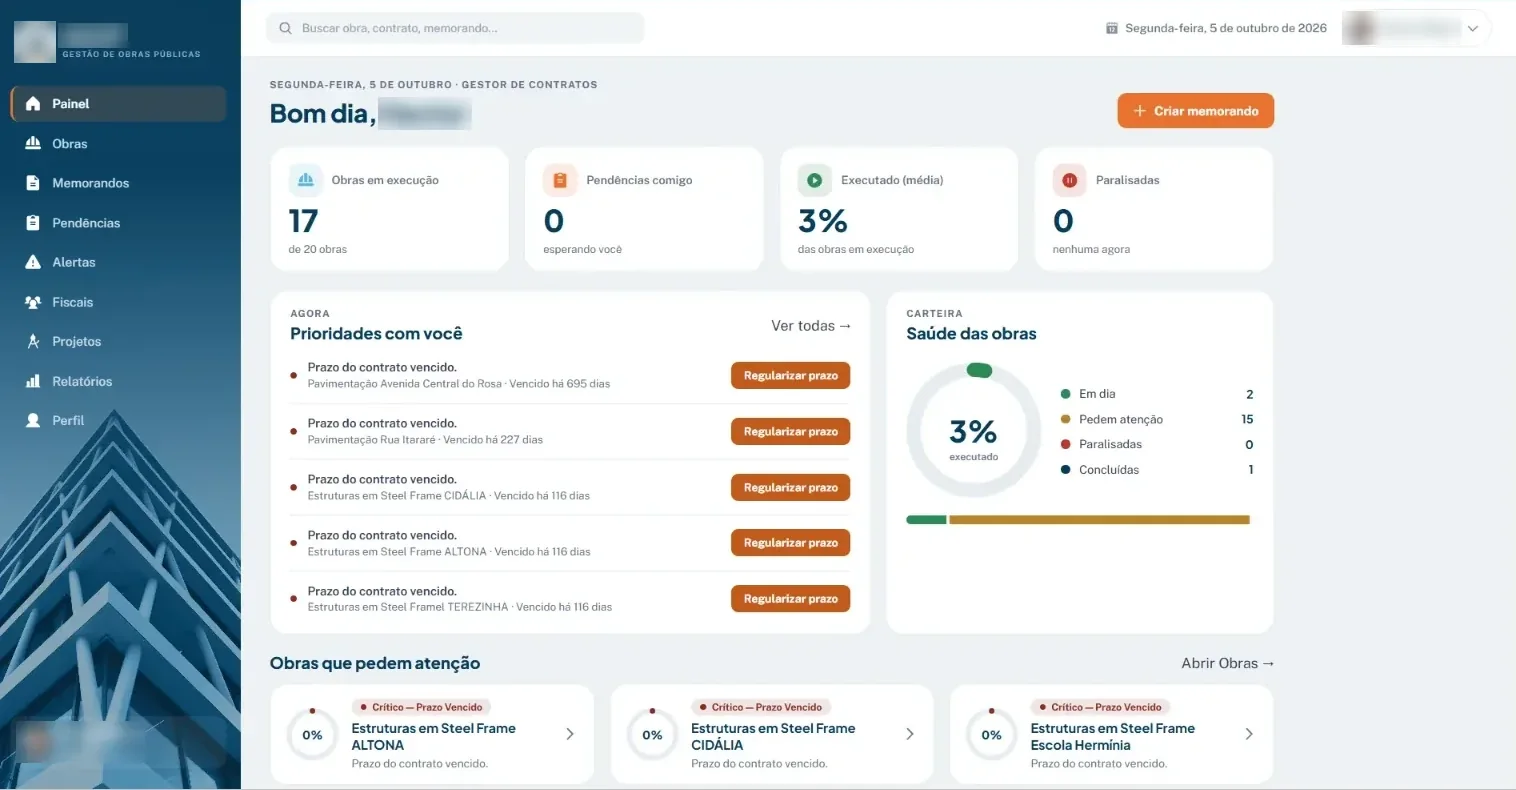Expand the Escola Hermínia card chevron
Screen dimensions: 1516x790
pyautogui.click(x=1249, y=734)
